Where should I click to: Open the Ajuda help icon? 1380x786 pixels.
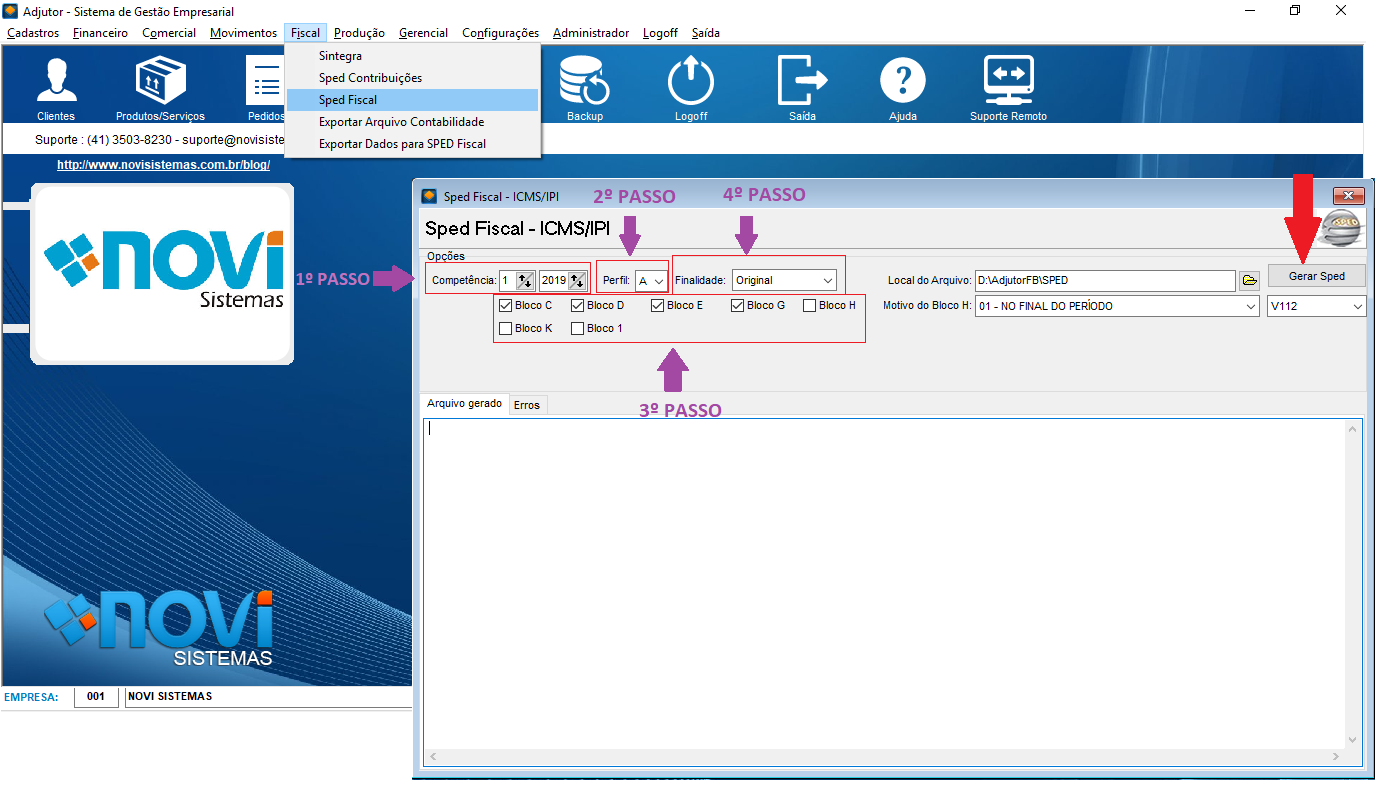(903, 88)
